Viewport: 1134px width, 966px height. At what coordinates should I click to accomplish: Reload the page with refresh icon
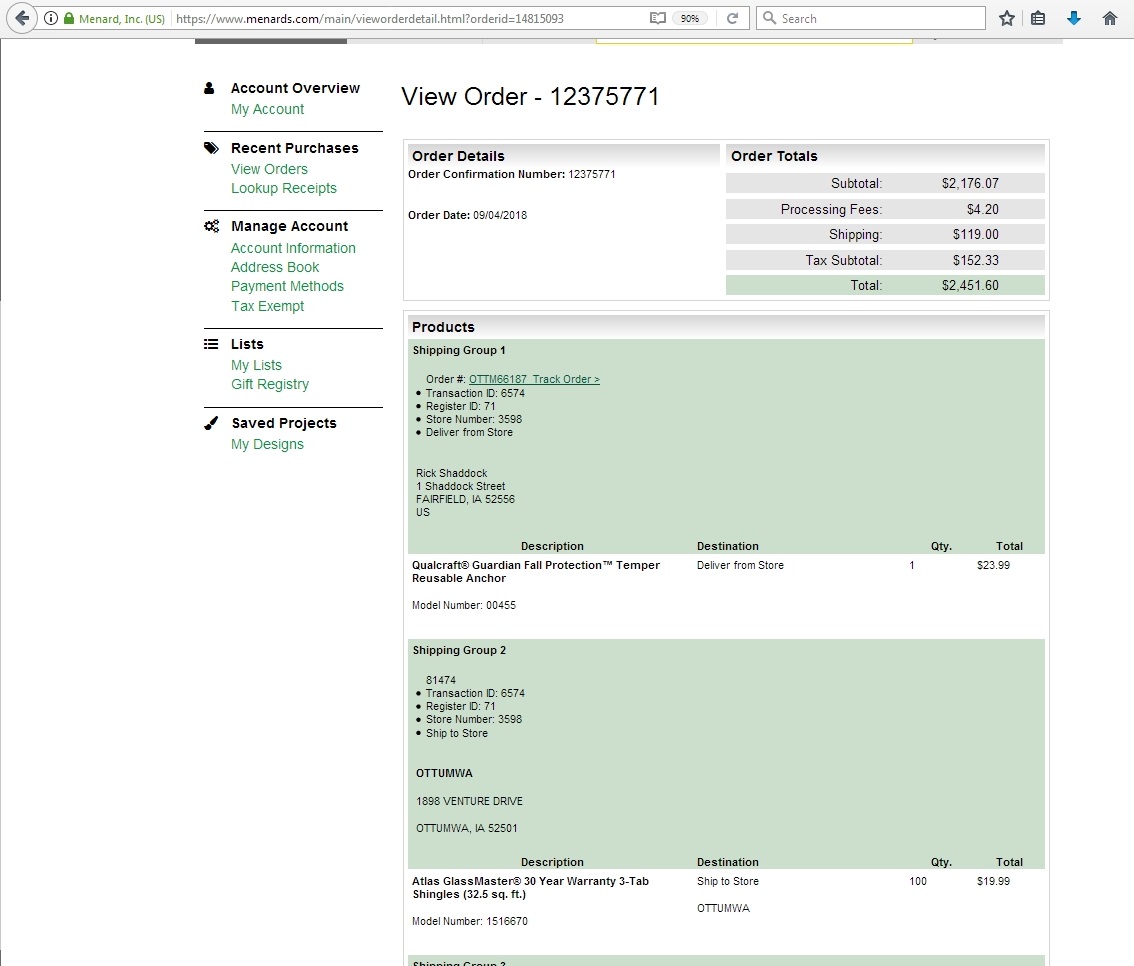733,18
